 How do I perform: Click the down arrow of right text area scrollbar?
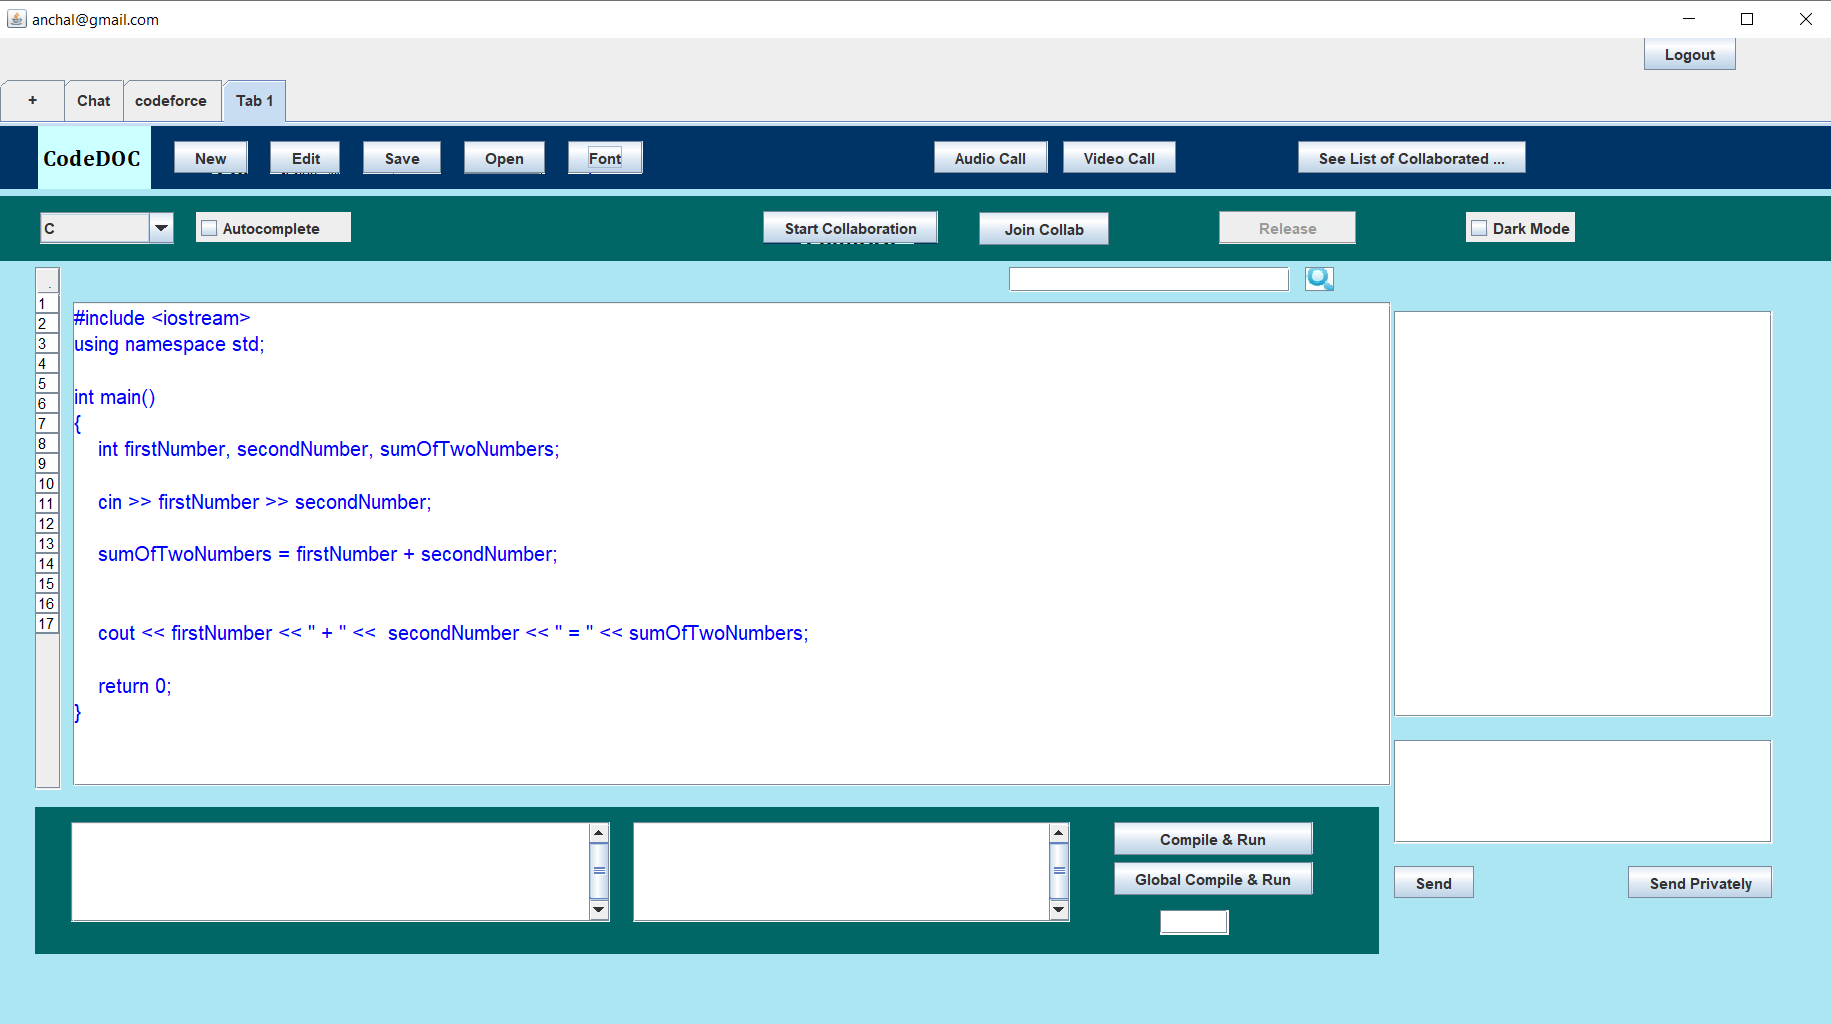point(1059,910)
